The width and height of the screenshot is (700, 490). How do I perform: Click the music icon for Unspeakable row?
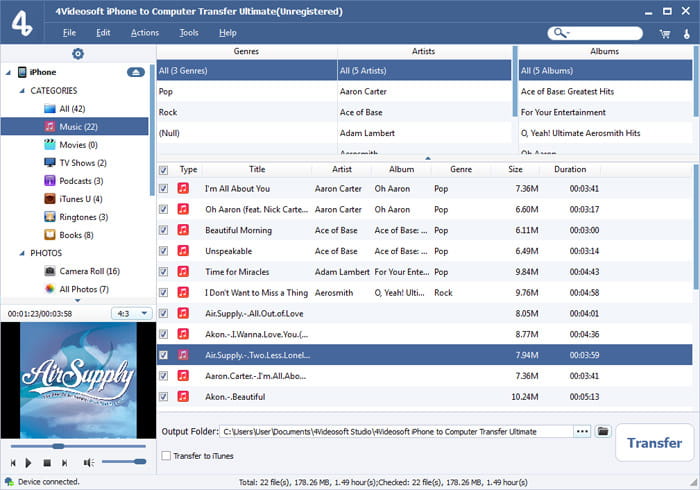(x=183, y=250)
